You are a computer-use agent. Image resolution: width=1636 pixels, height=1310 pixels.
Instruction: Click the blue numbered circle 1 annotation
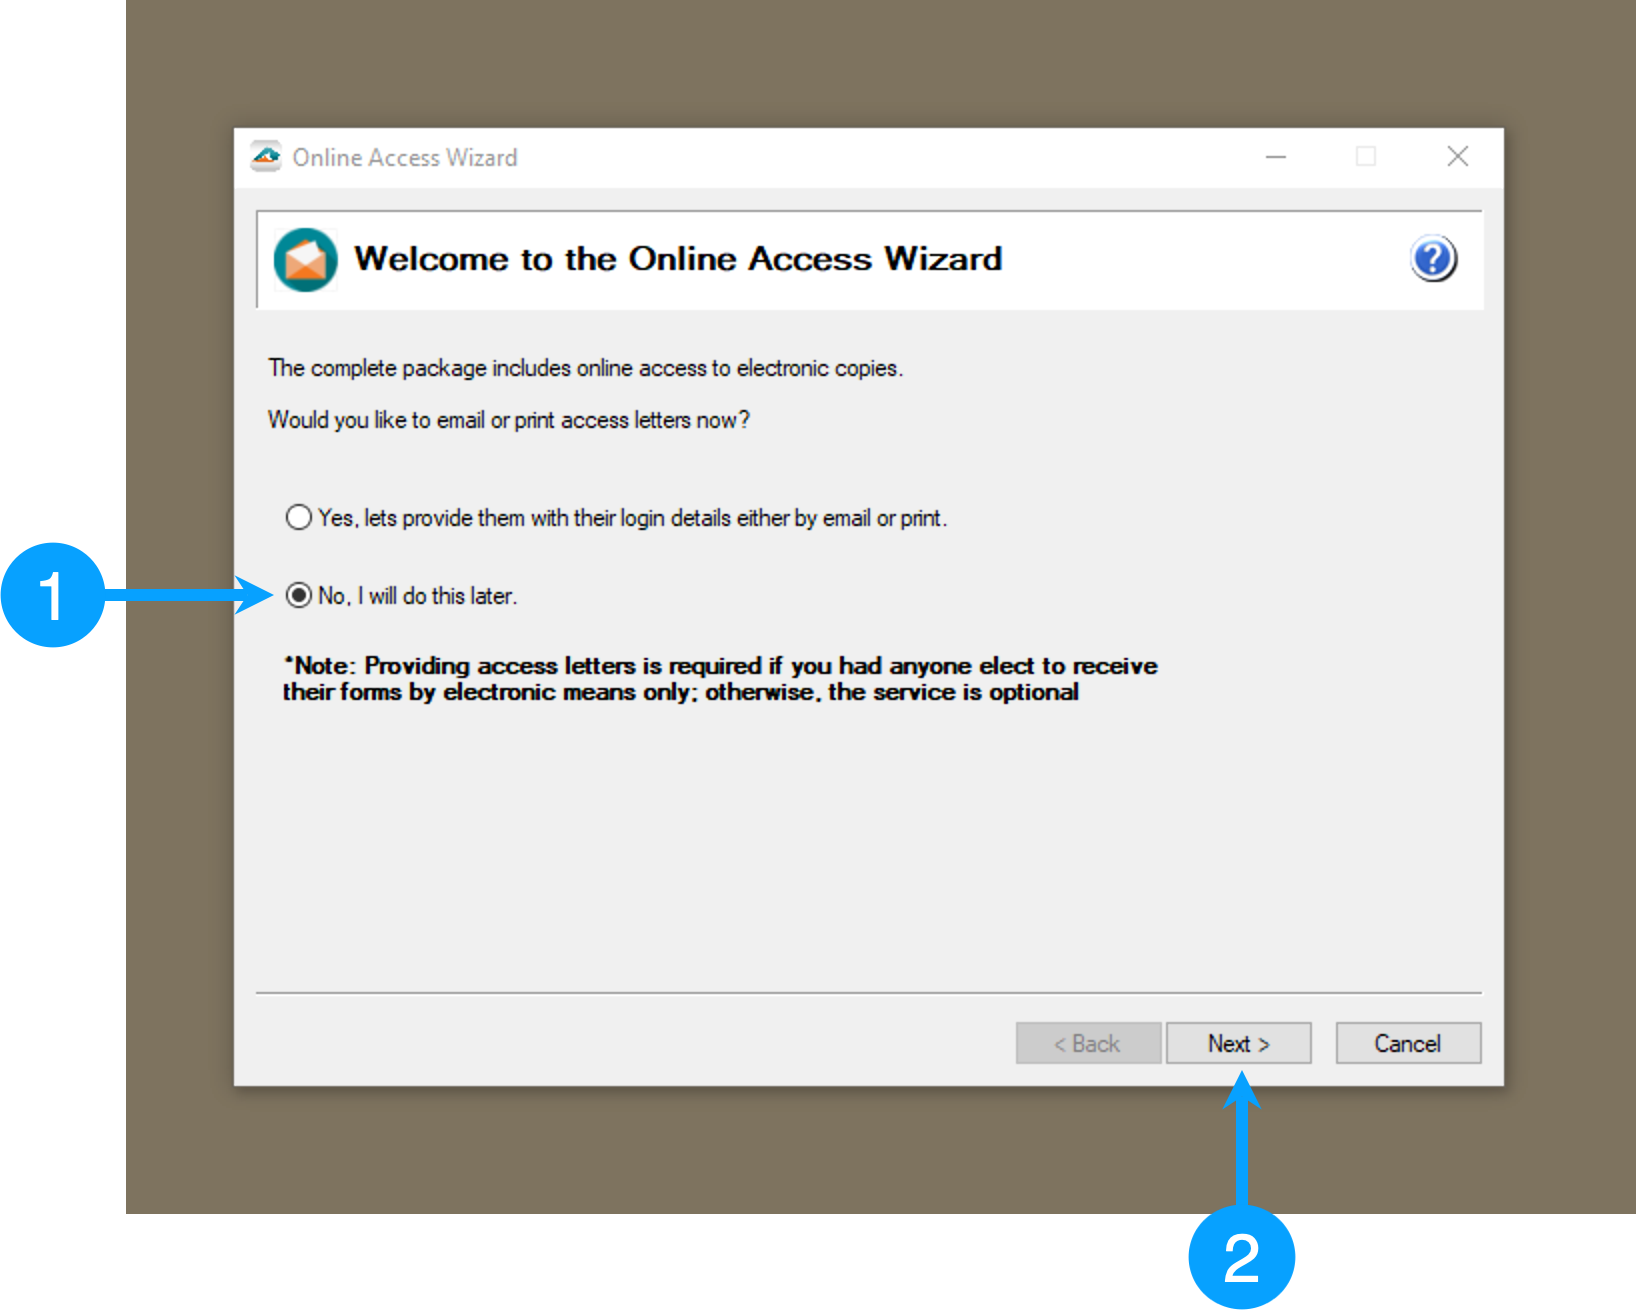(x=52, y=595)
